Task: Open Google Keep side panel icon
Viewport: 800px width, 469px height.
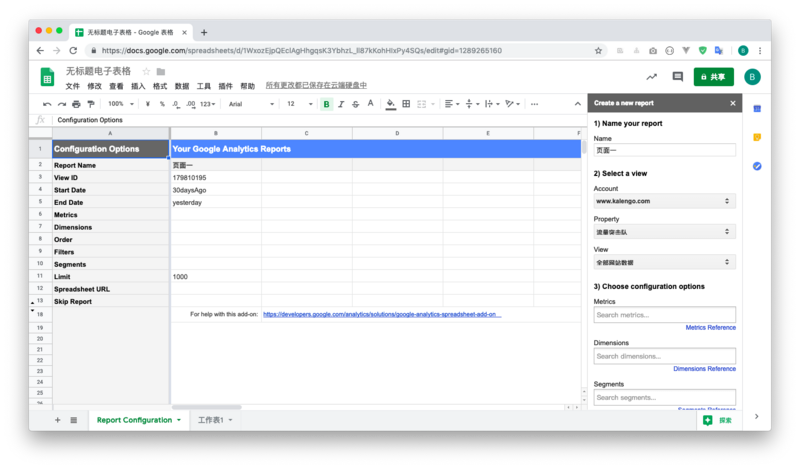Action: (x=757, y=137)
